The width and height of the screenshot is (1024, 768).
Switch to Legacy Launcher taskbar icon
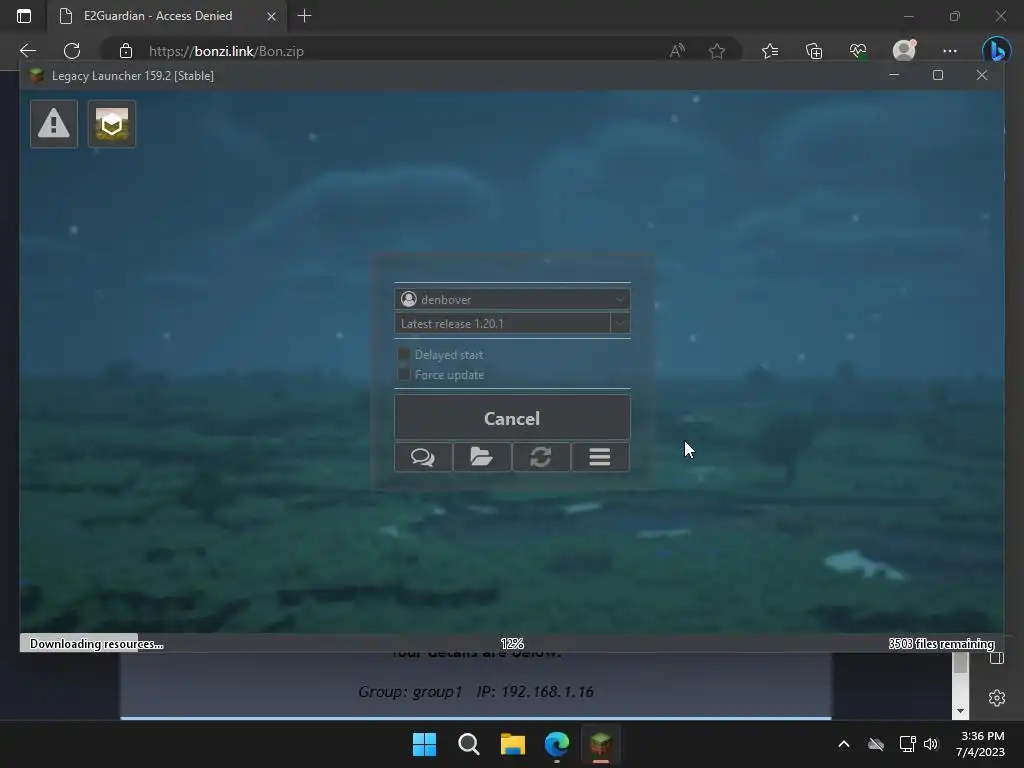pos(601,744)
